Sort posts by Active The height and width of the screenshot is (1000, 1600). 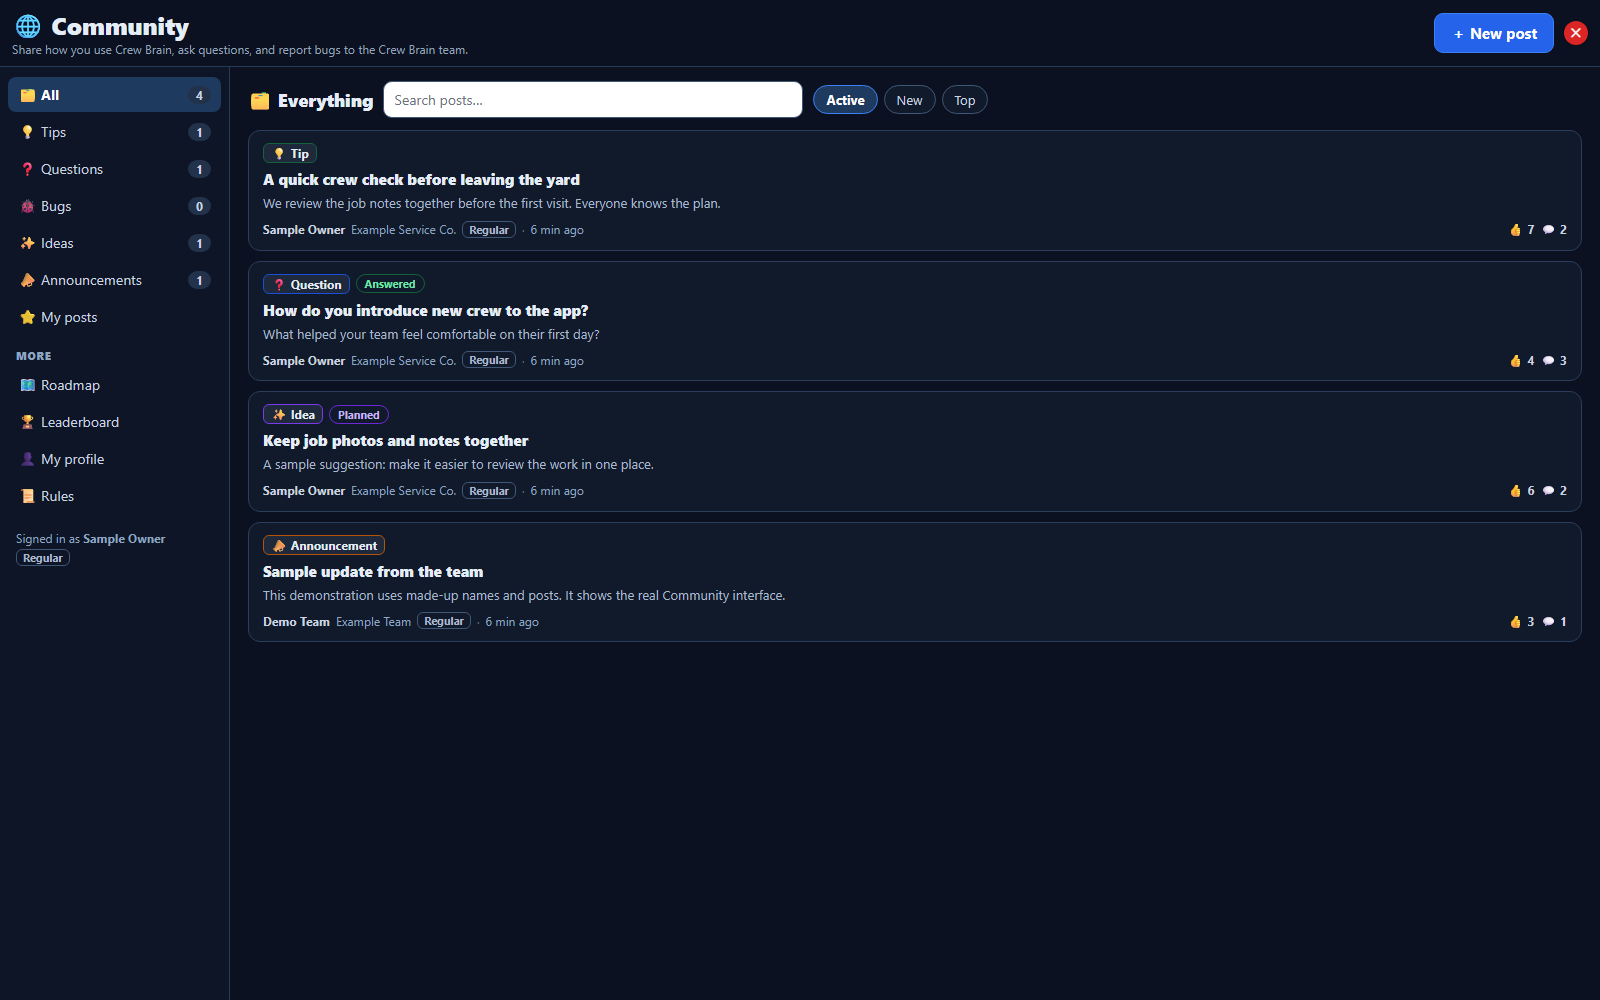[845, 100]
